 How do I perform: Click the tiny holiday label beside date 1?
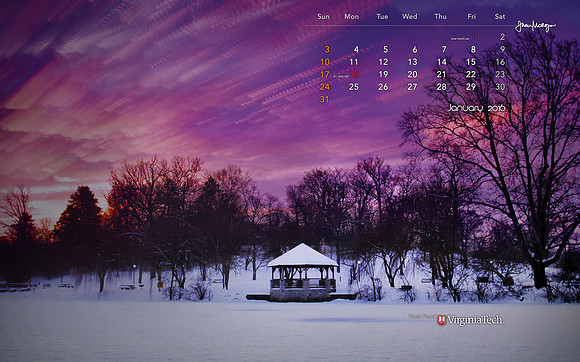pos(460,38)
